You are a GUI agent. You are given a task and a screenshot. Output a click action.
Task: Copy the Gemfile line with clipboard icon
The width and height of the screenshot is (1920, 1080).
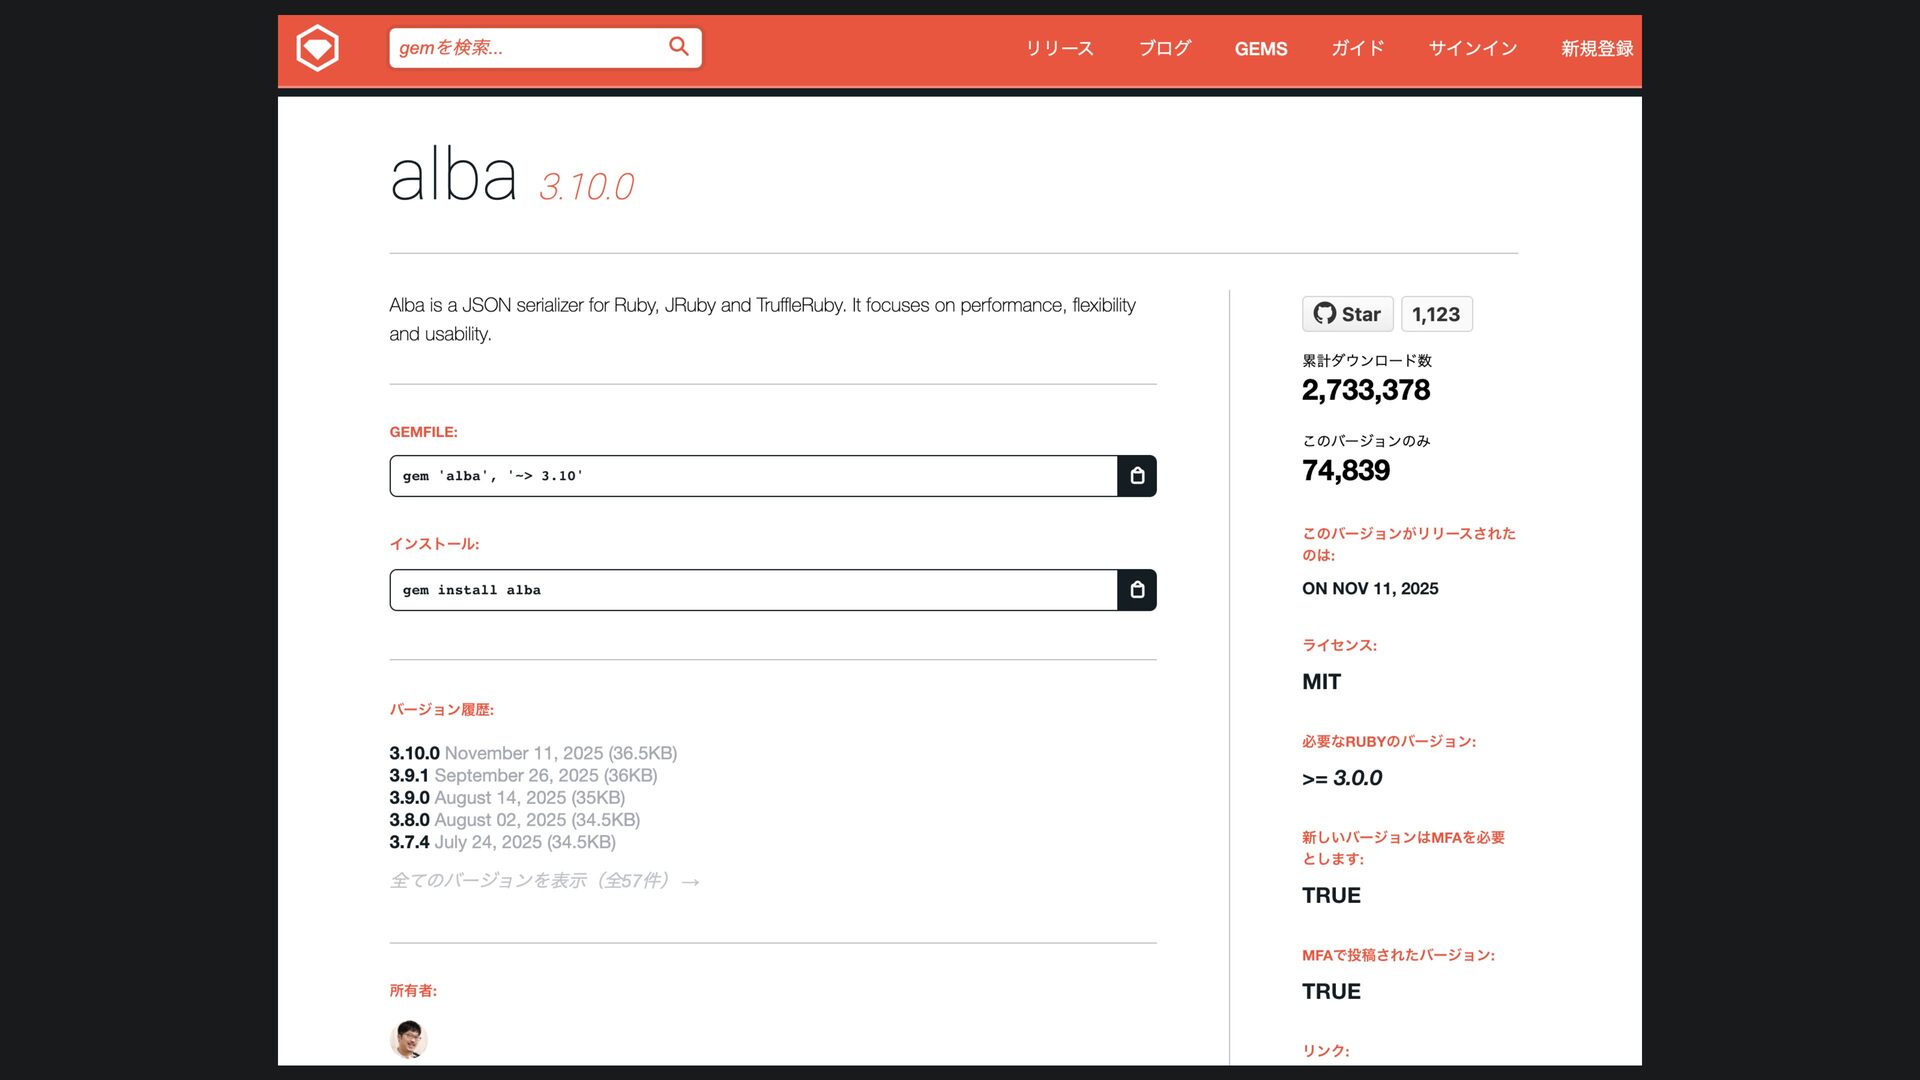point(1137,476)
